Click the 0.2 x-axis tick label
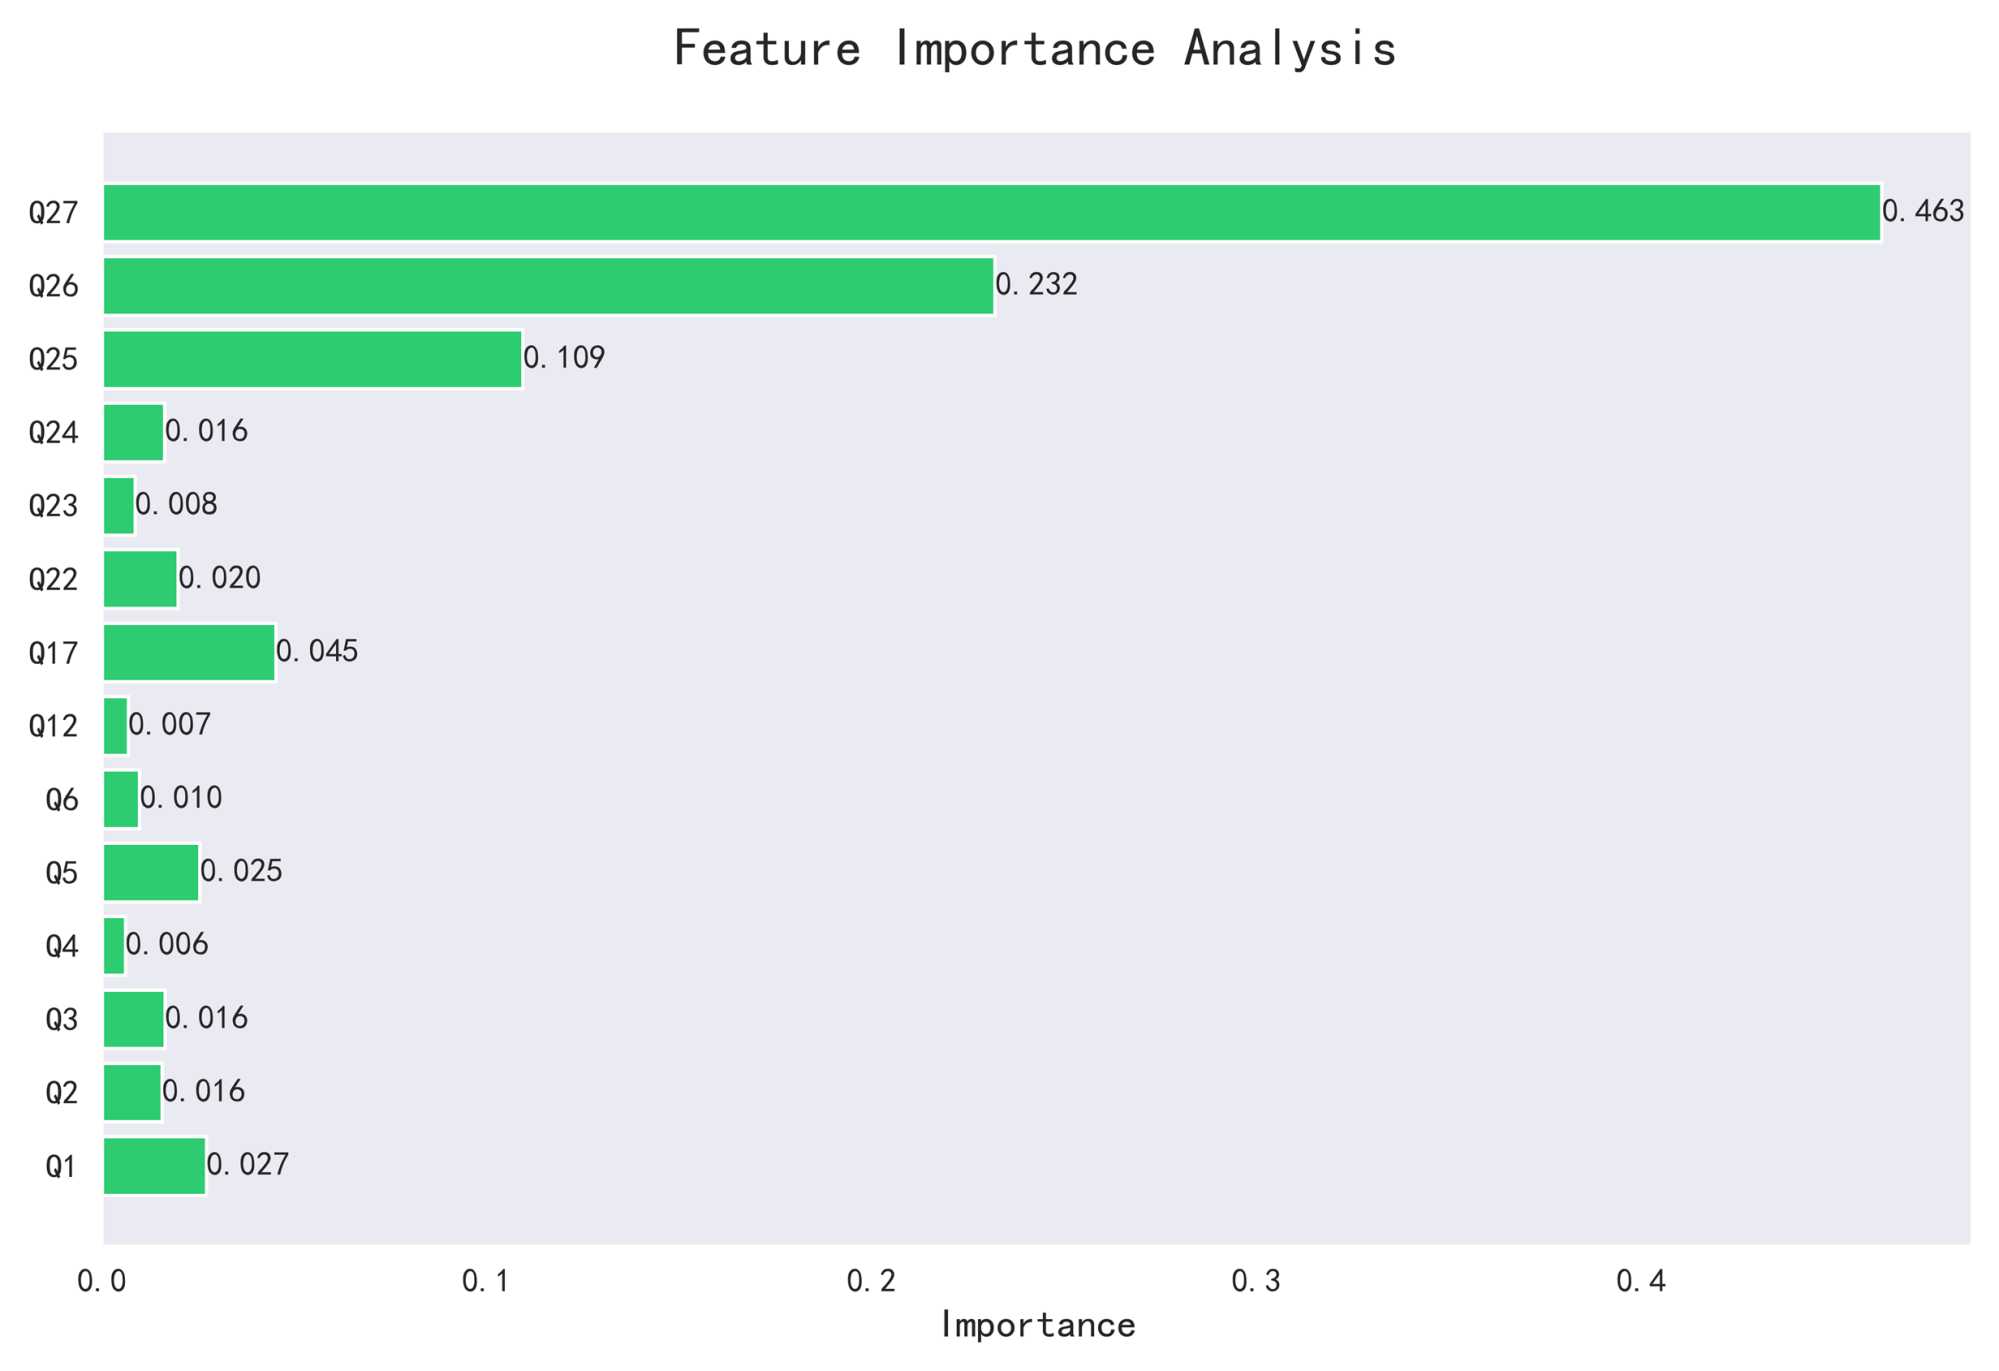The image size is (1999, 1371). point(871,1282)
